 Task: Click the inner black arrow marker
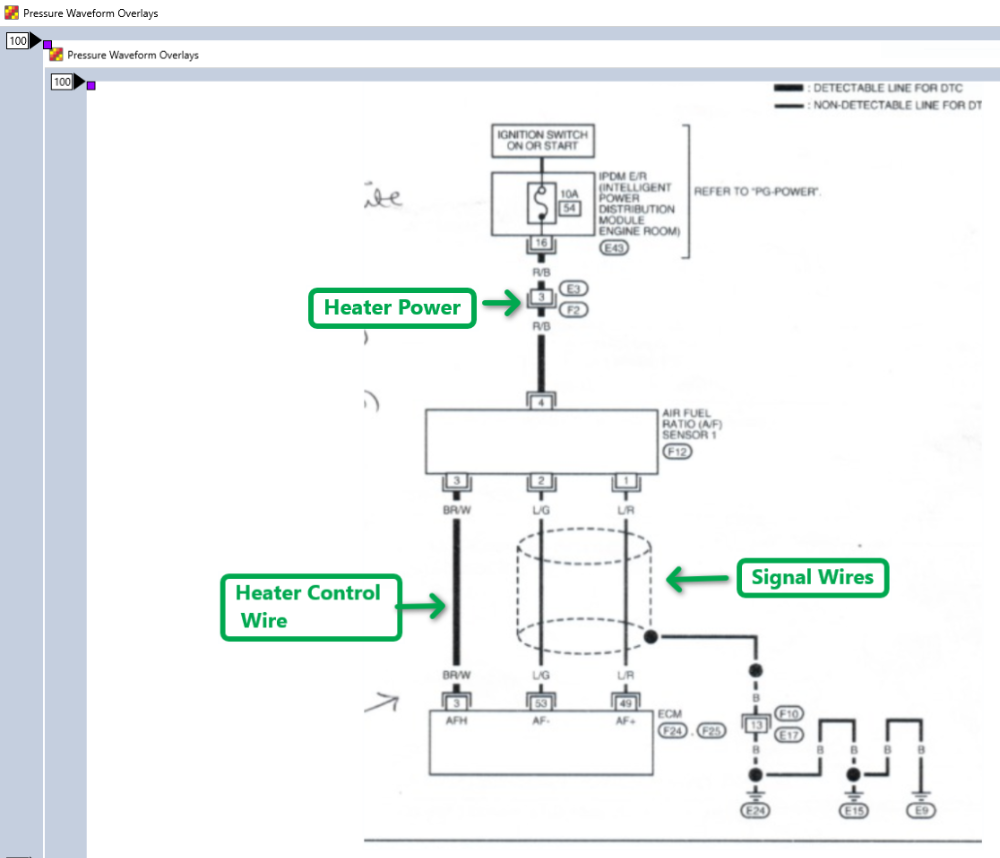click(80, 82)
